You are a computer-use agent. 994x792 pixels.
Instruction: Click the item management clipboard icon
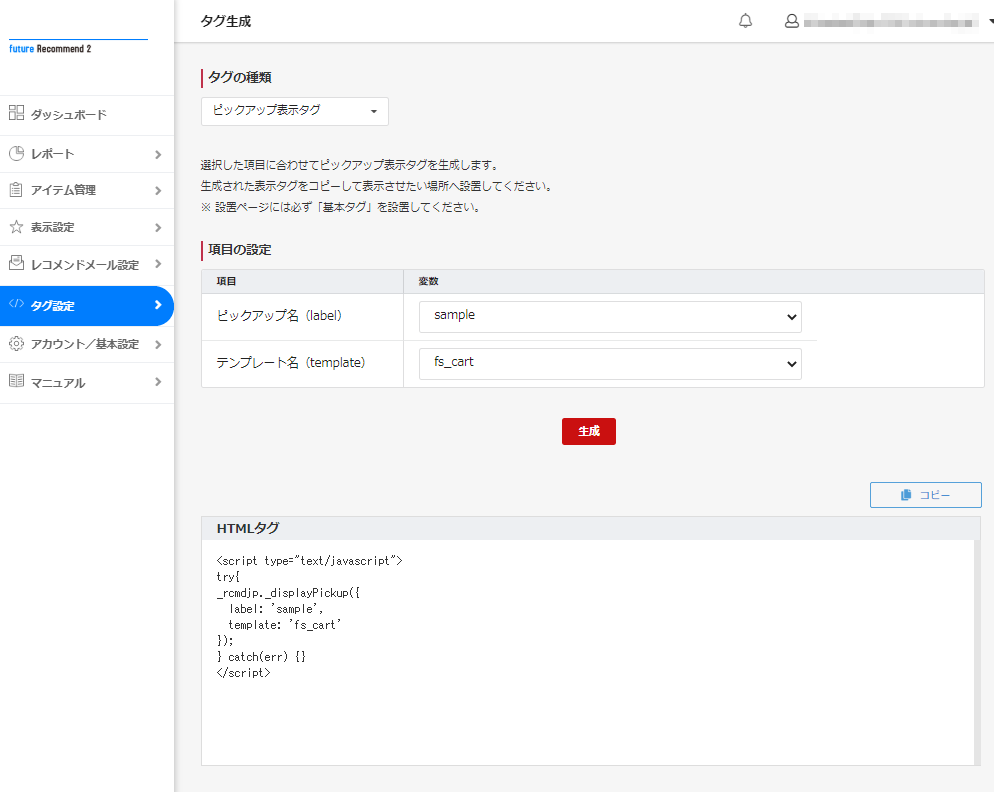click(x=16, y=190)
